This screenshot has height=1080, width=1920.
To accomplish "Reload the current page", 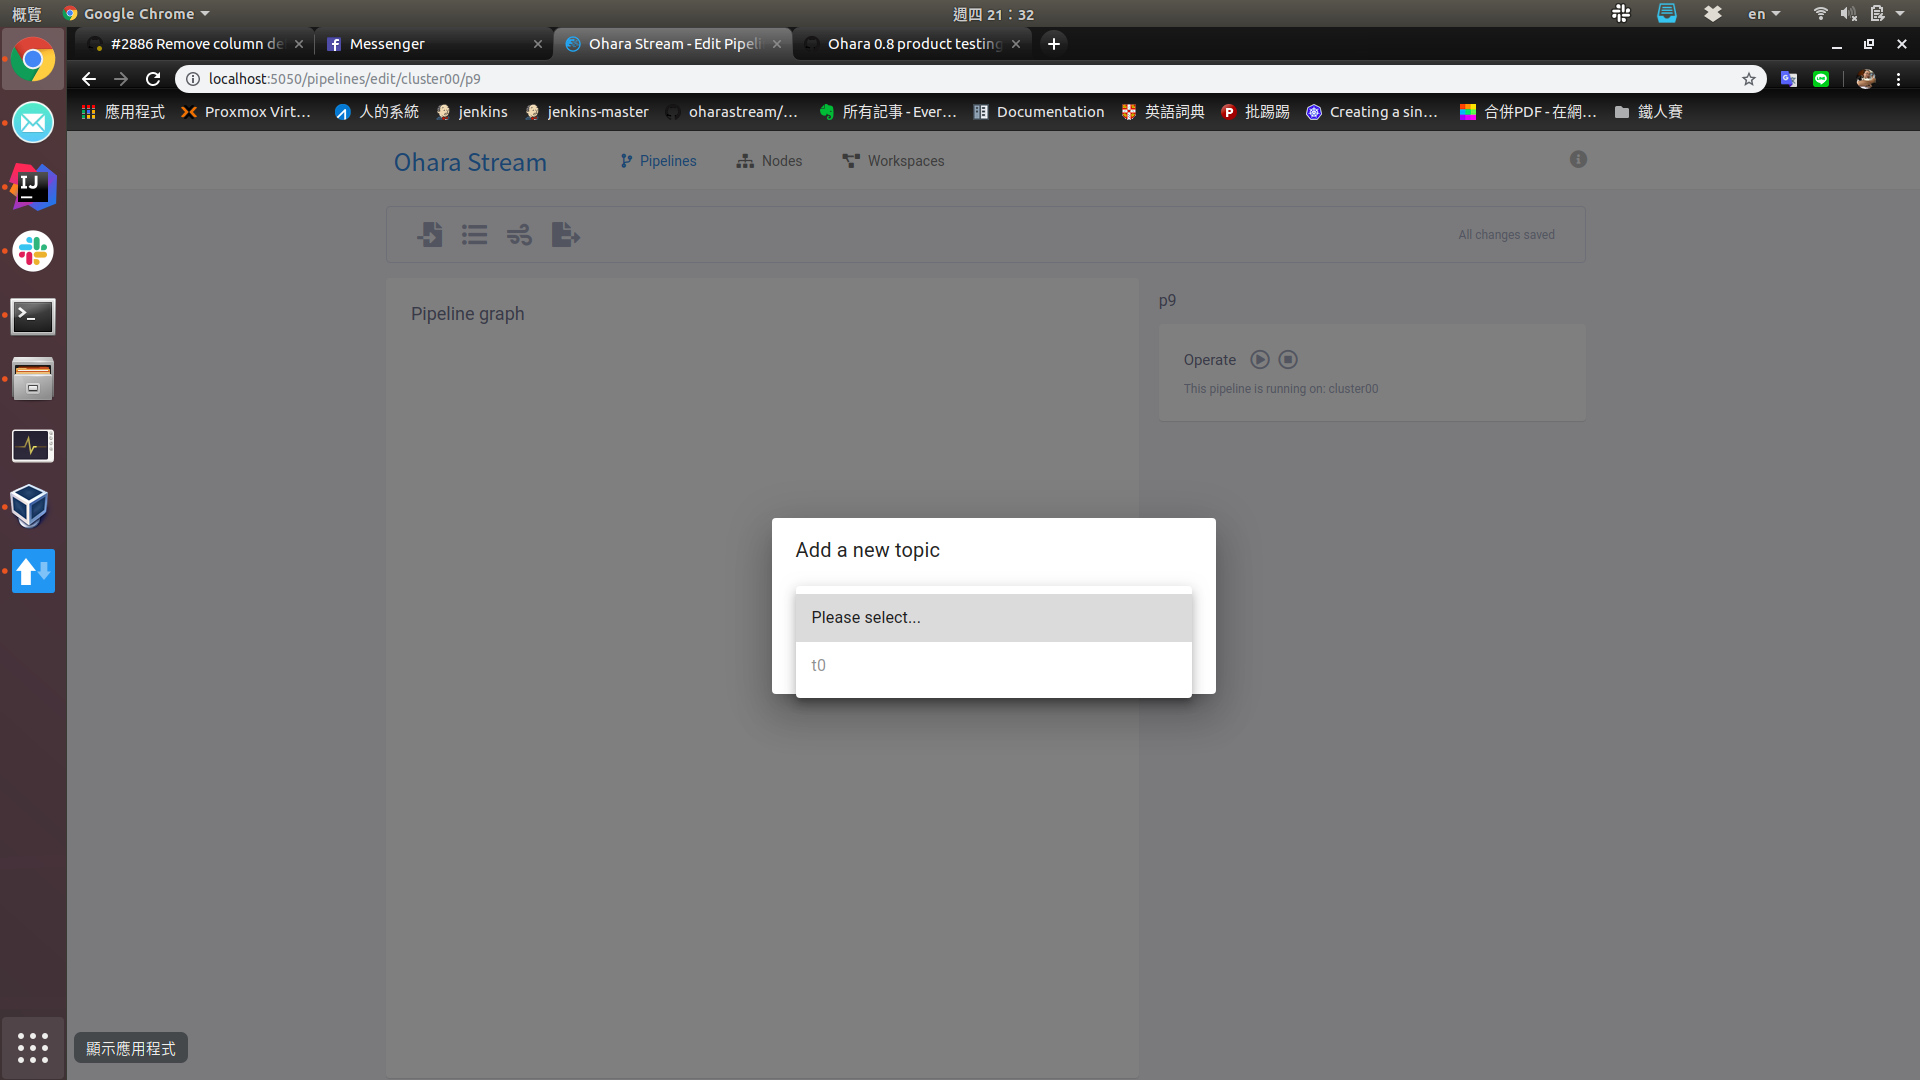I will [153, 79].
